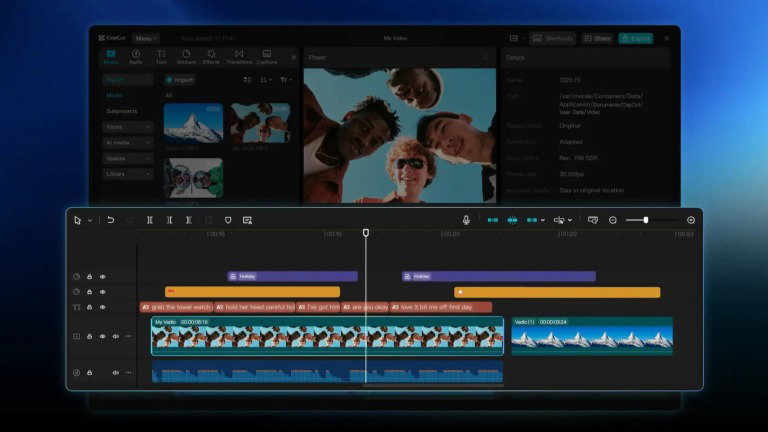Image resolution: width=768 pixels, height=432 pixels.
Task: Select the blue audio waveform clip
Action: (328, 372)
